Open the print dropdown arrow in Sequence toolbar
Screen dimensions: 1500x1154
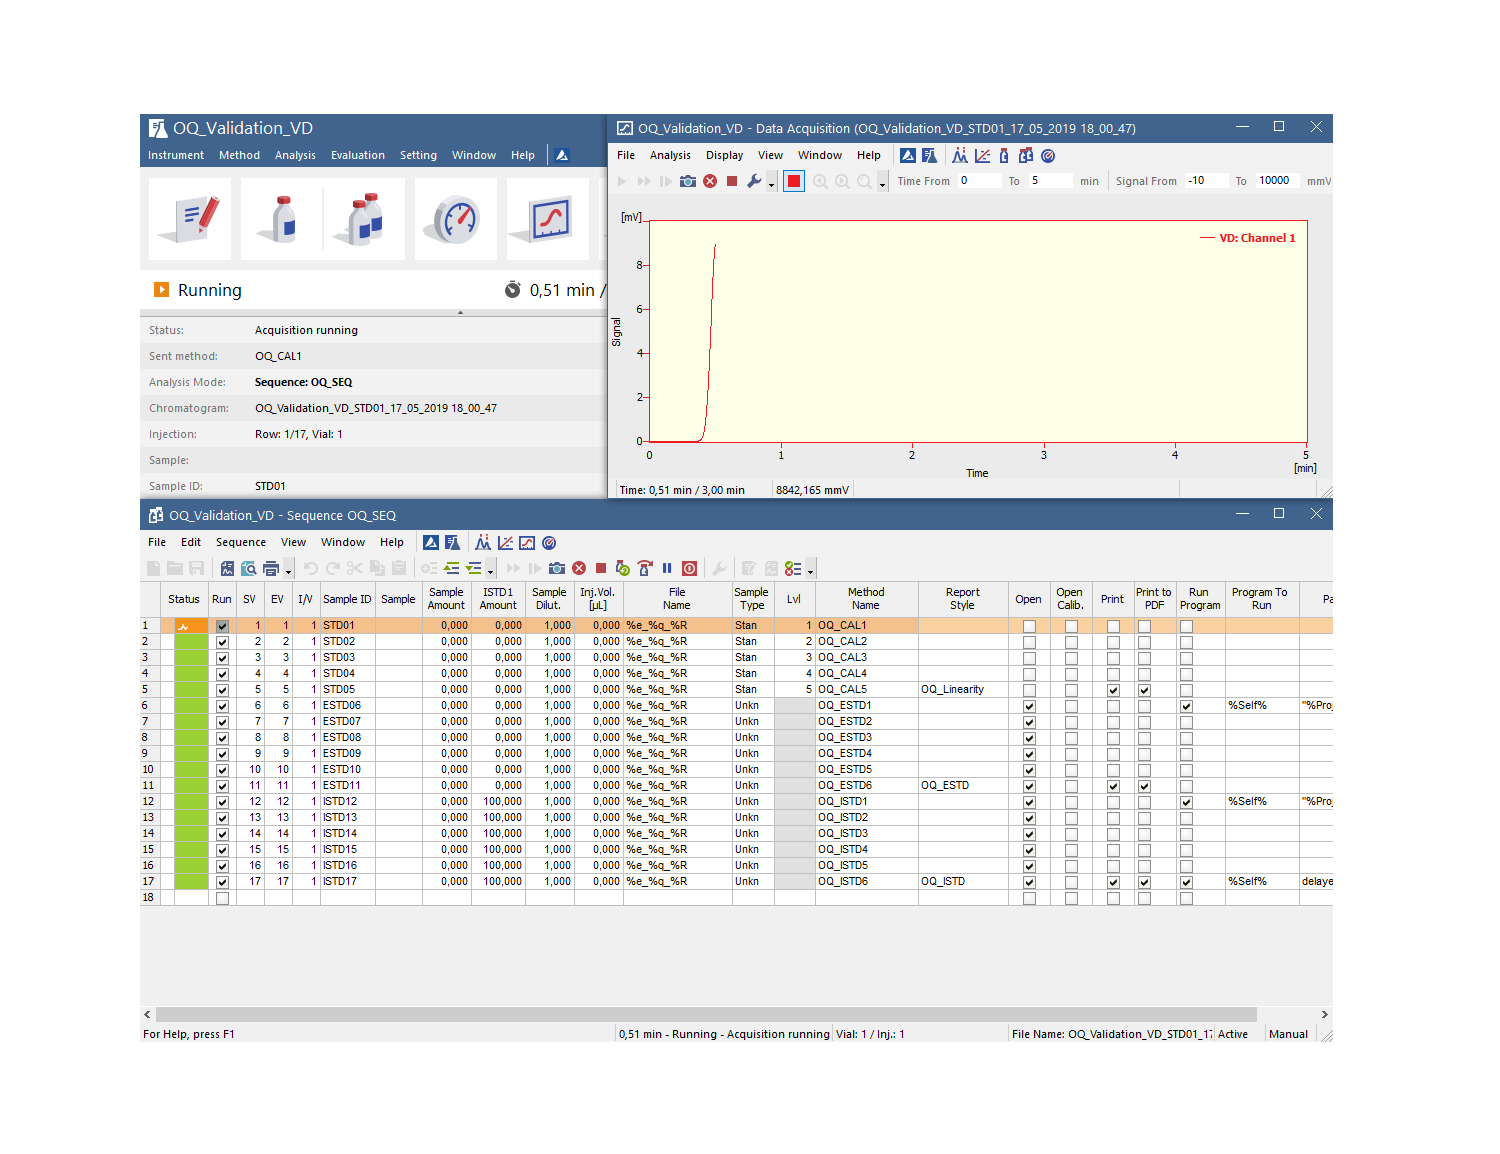288,571
